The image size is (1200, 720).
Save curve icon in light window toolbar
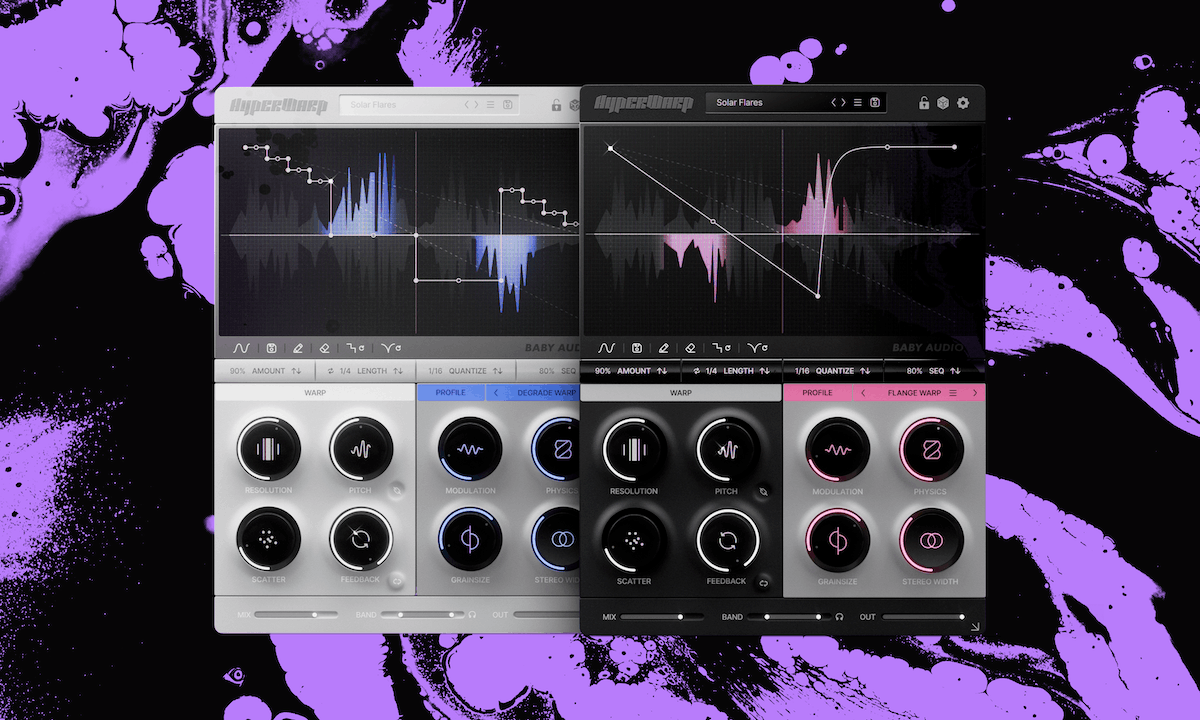(271, 348)
